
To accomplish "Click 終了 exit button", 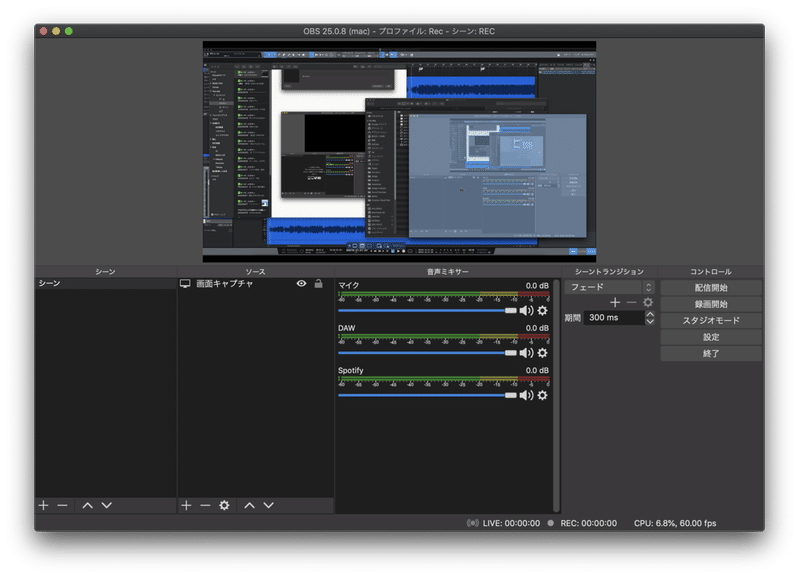I will tap(711, 353).
